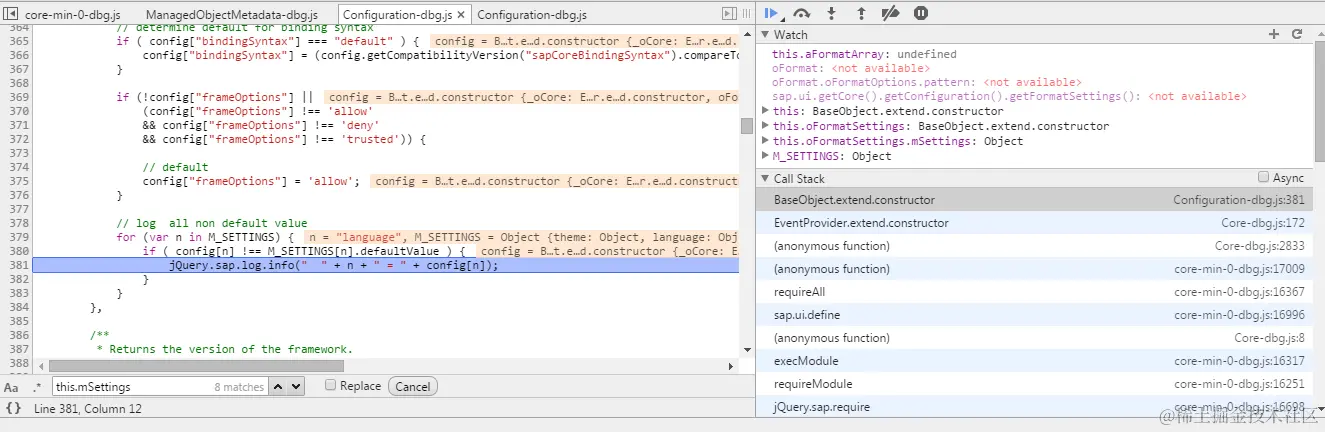Step out of the current function

click(861, 14)
